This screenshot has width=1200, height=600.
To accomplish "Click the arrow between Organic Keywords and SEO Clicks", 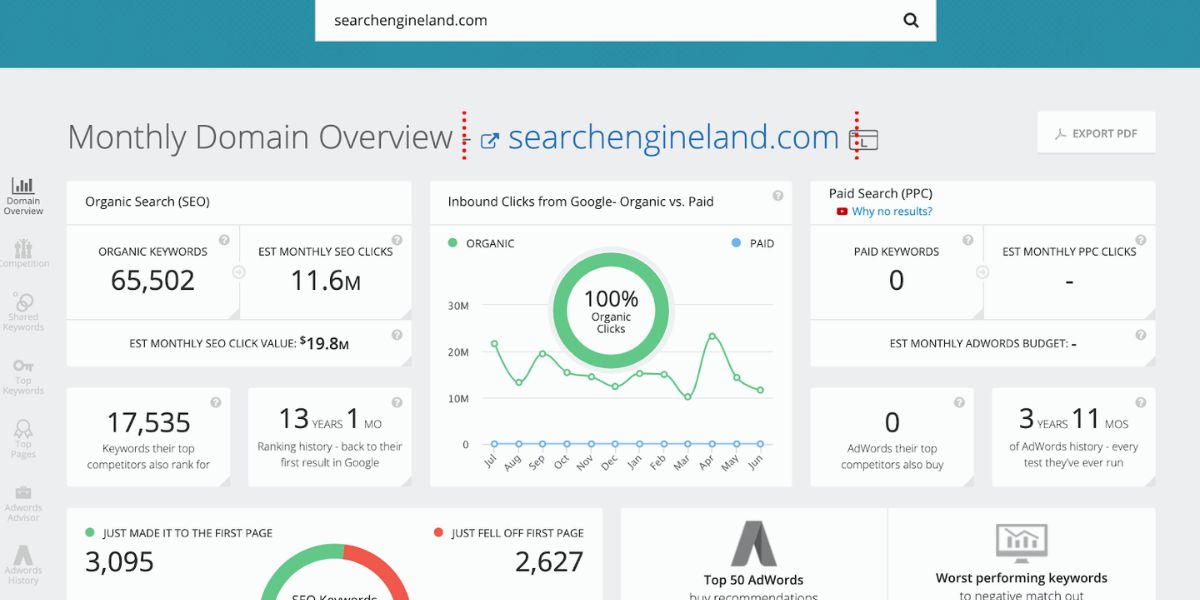I will click(239, 271).
